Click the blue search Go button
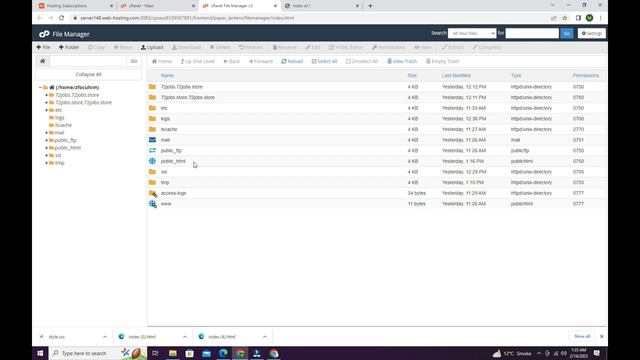Viewport: 640px width, 360px height. (567, 33)
